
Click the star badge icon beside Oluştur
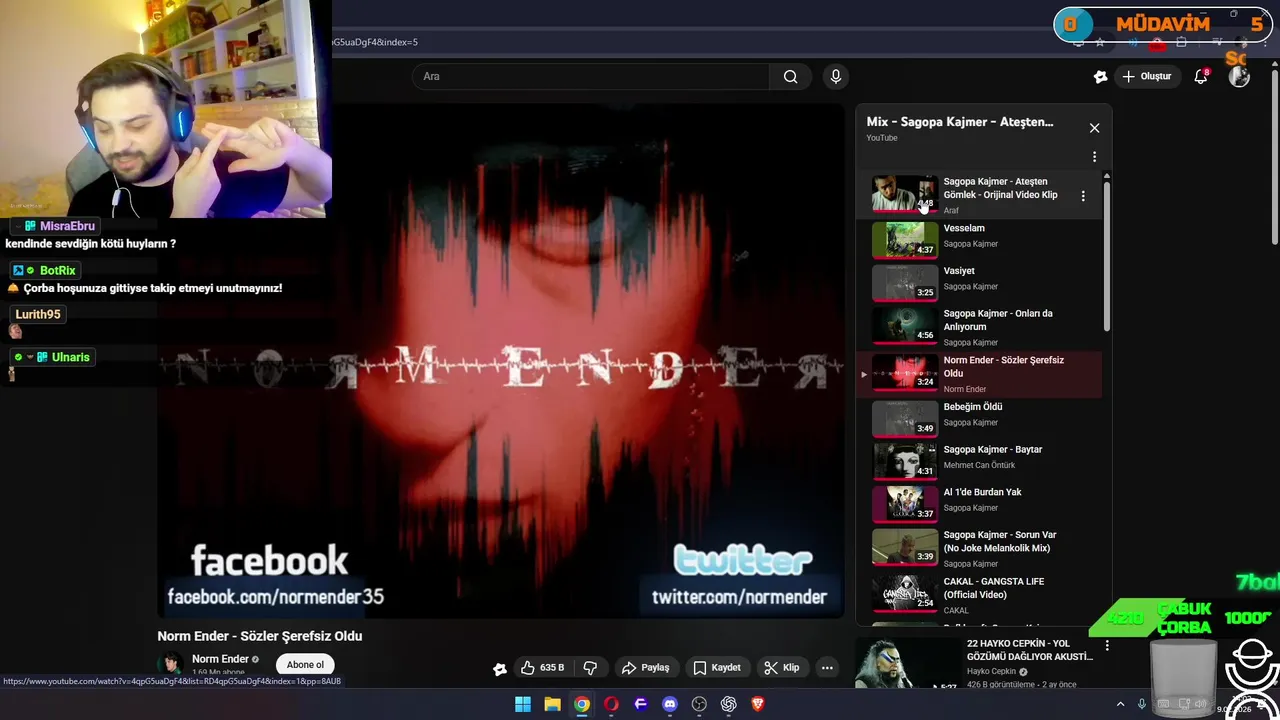[x=1100, y=77]
